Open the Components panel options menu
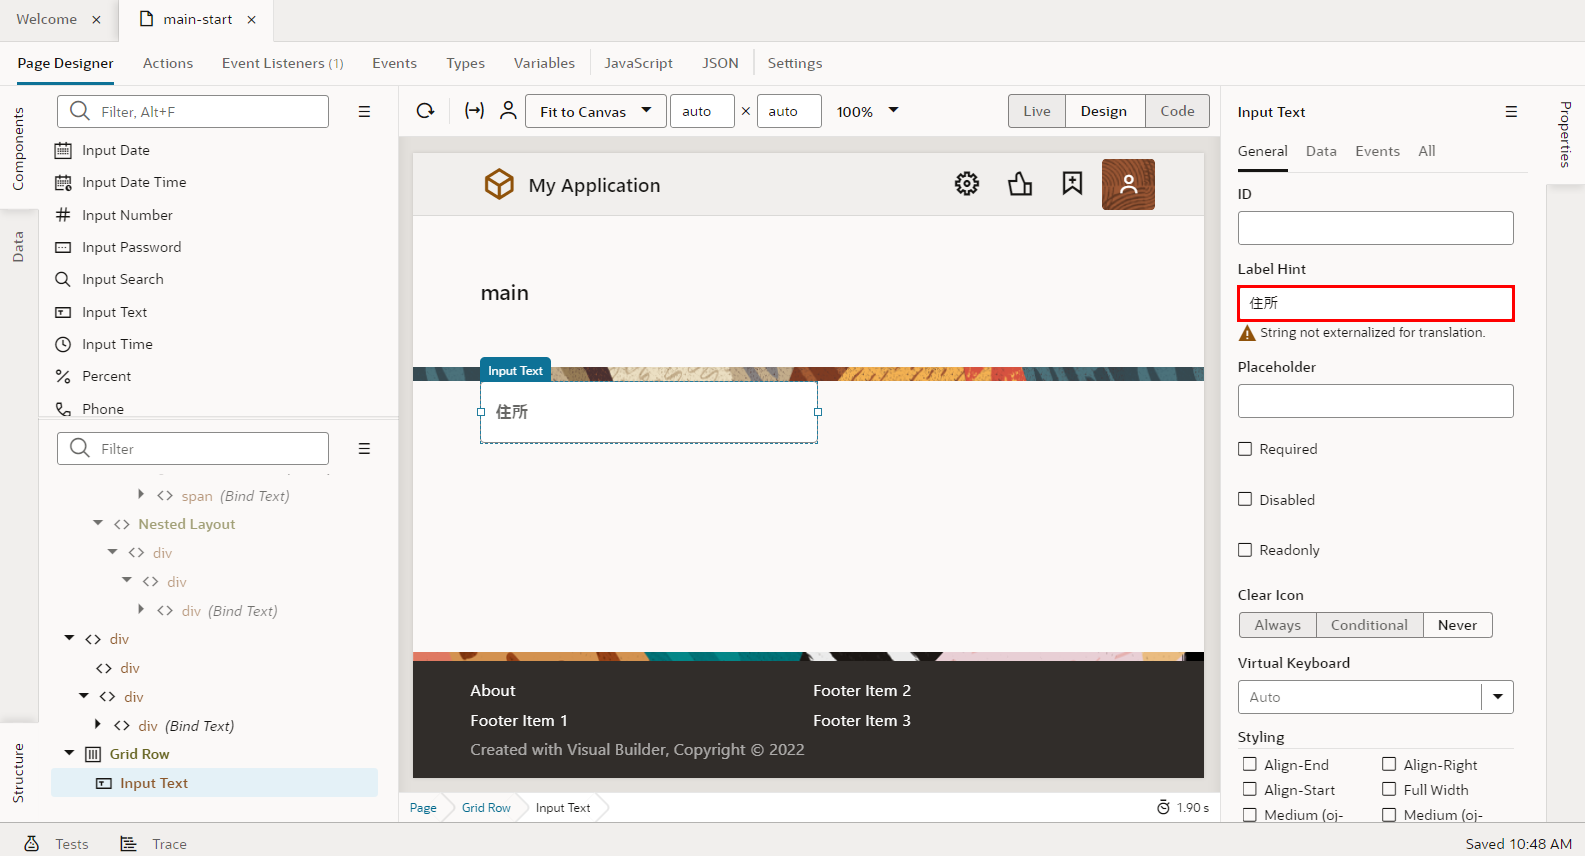 coord(364,112)
